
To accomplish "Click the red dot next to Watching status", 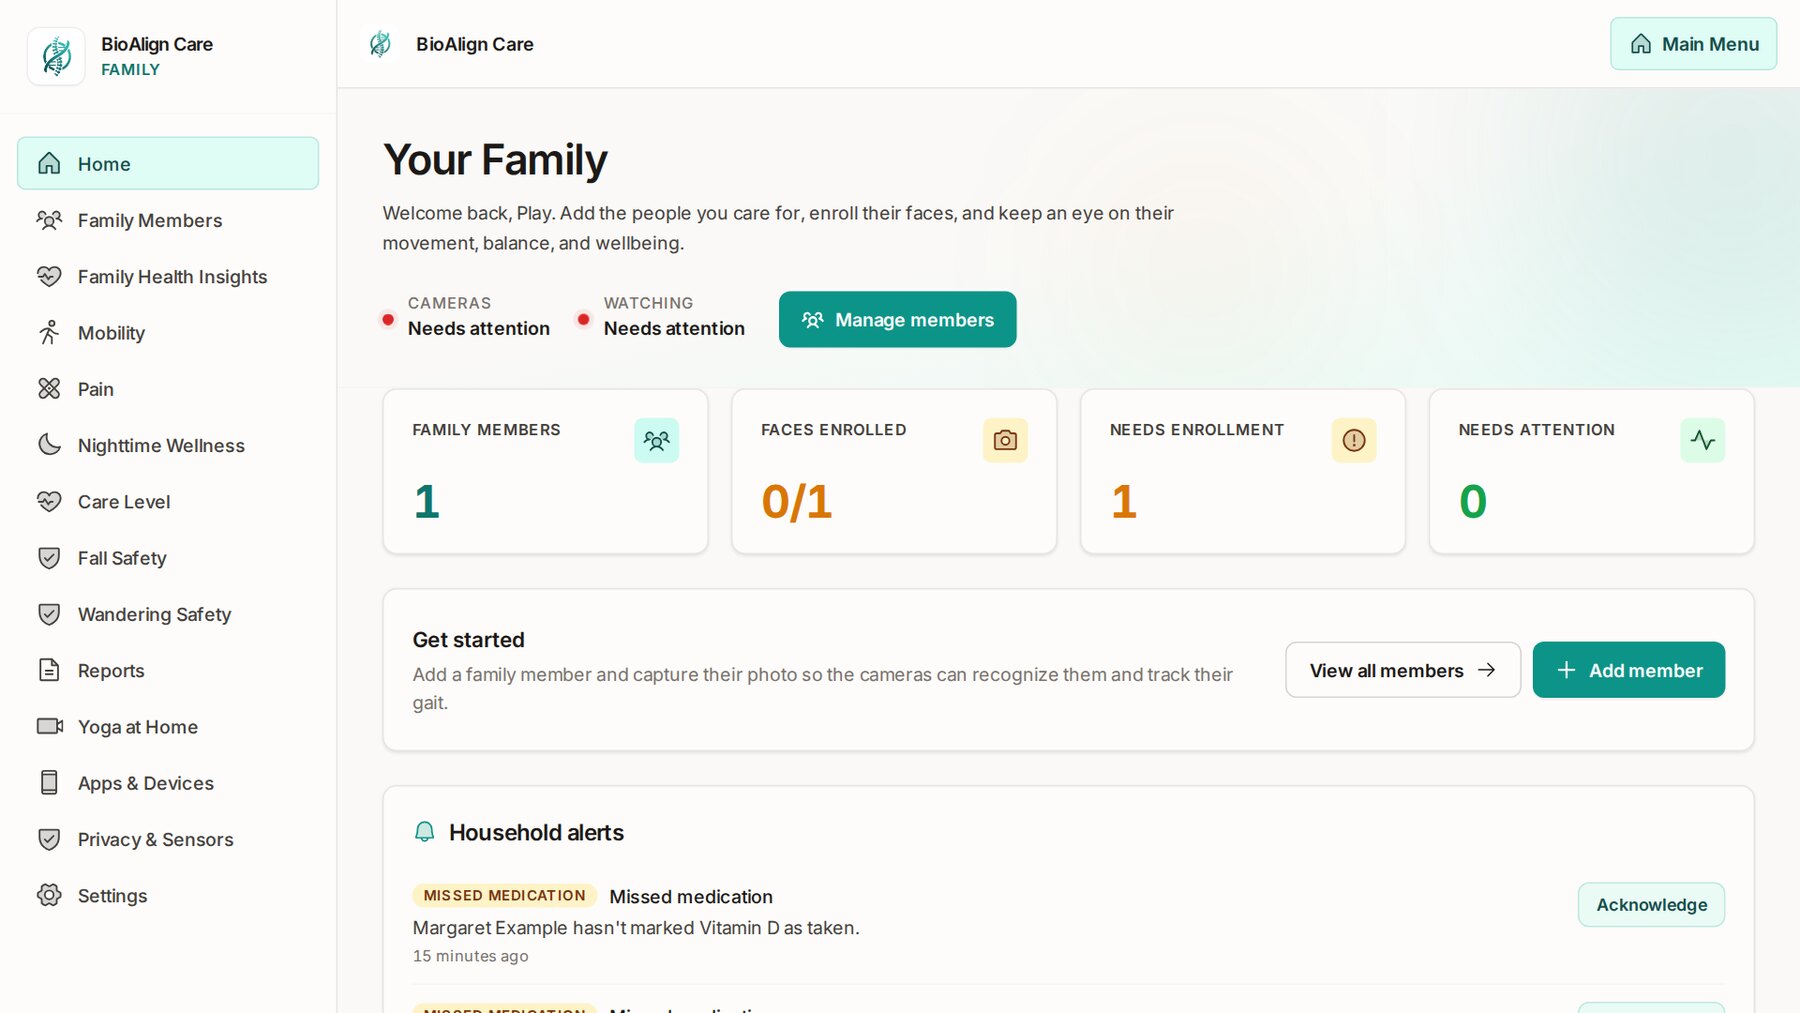I will 584,320.
